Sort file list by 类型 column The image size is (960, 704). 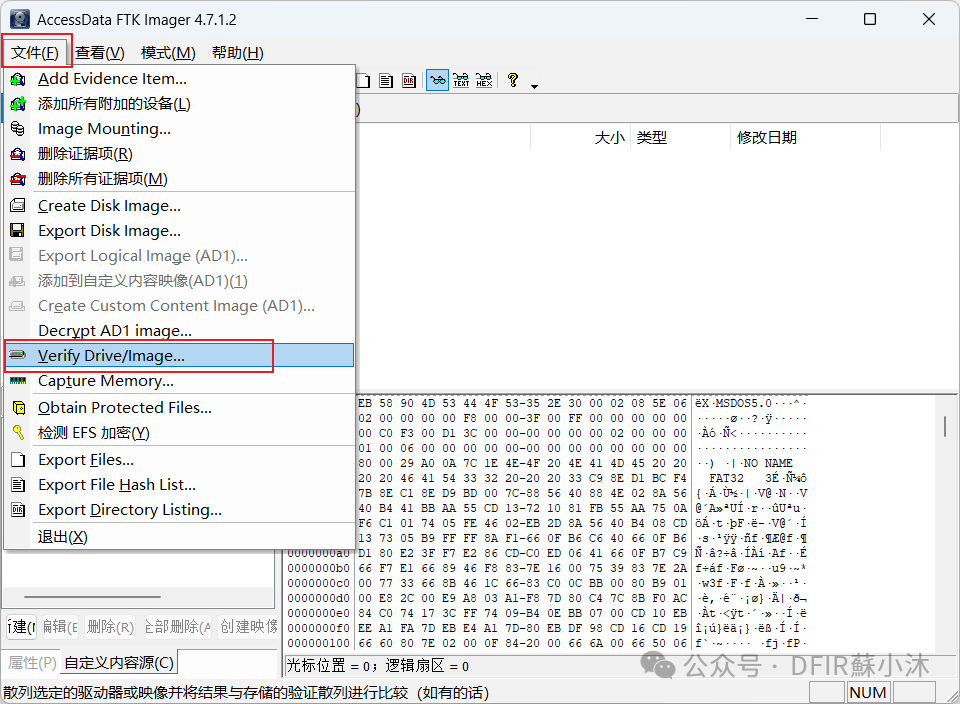coord(680,138)
